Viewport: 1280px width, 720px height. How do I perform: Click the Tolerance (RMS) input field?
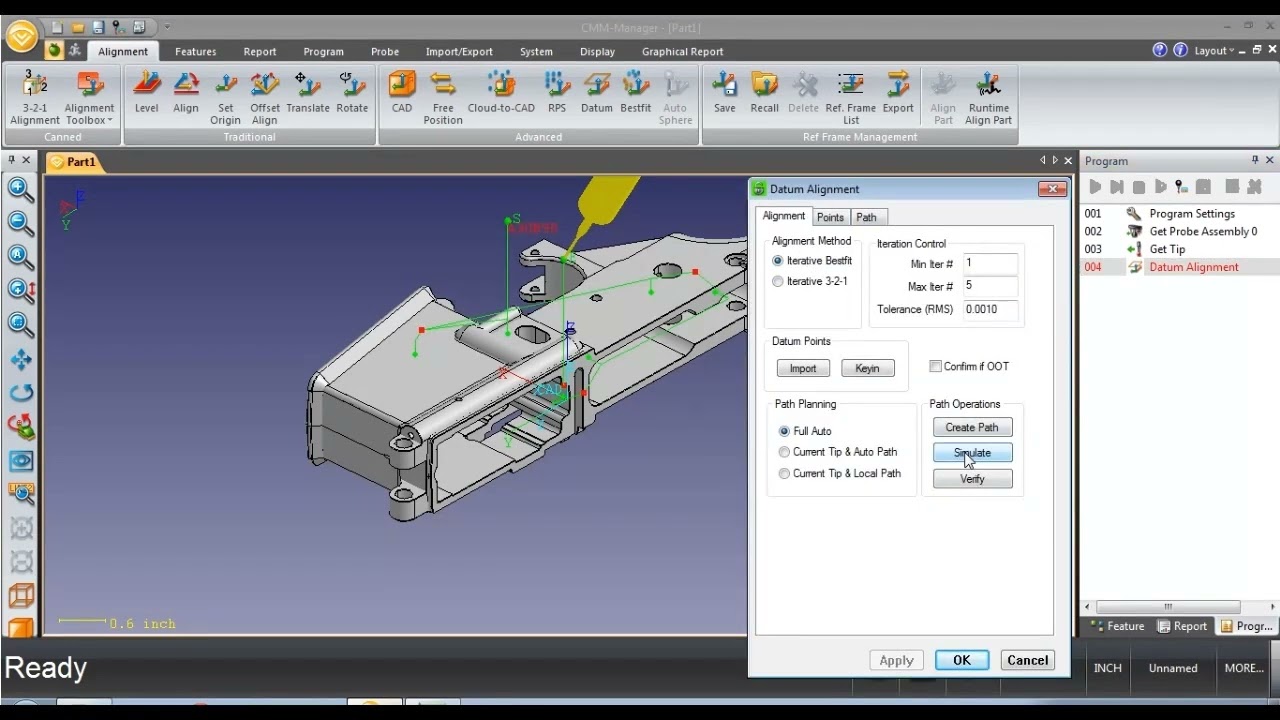point(990,309)
